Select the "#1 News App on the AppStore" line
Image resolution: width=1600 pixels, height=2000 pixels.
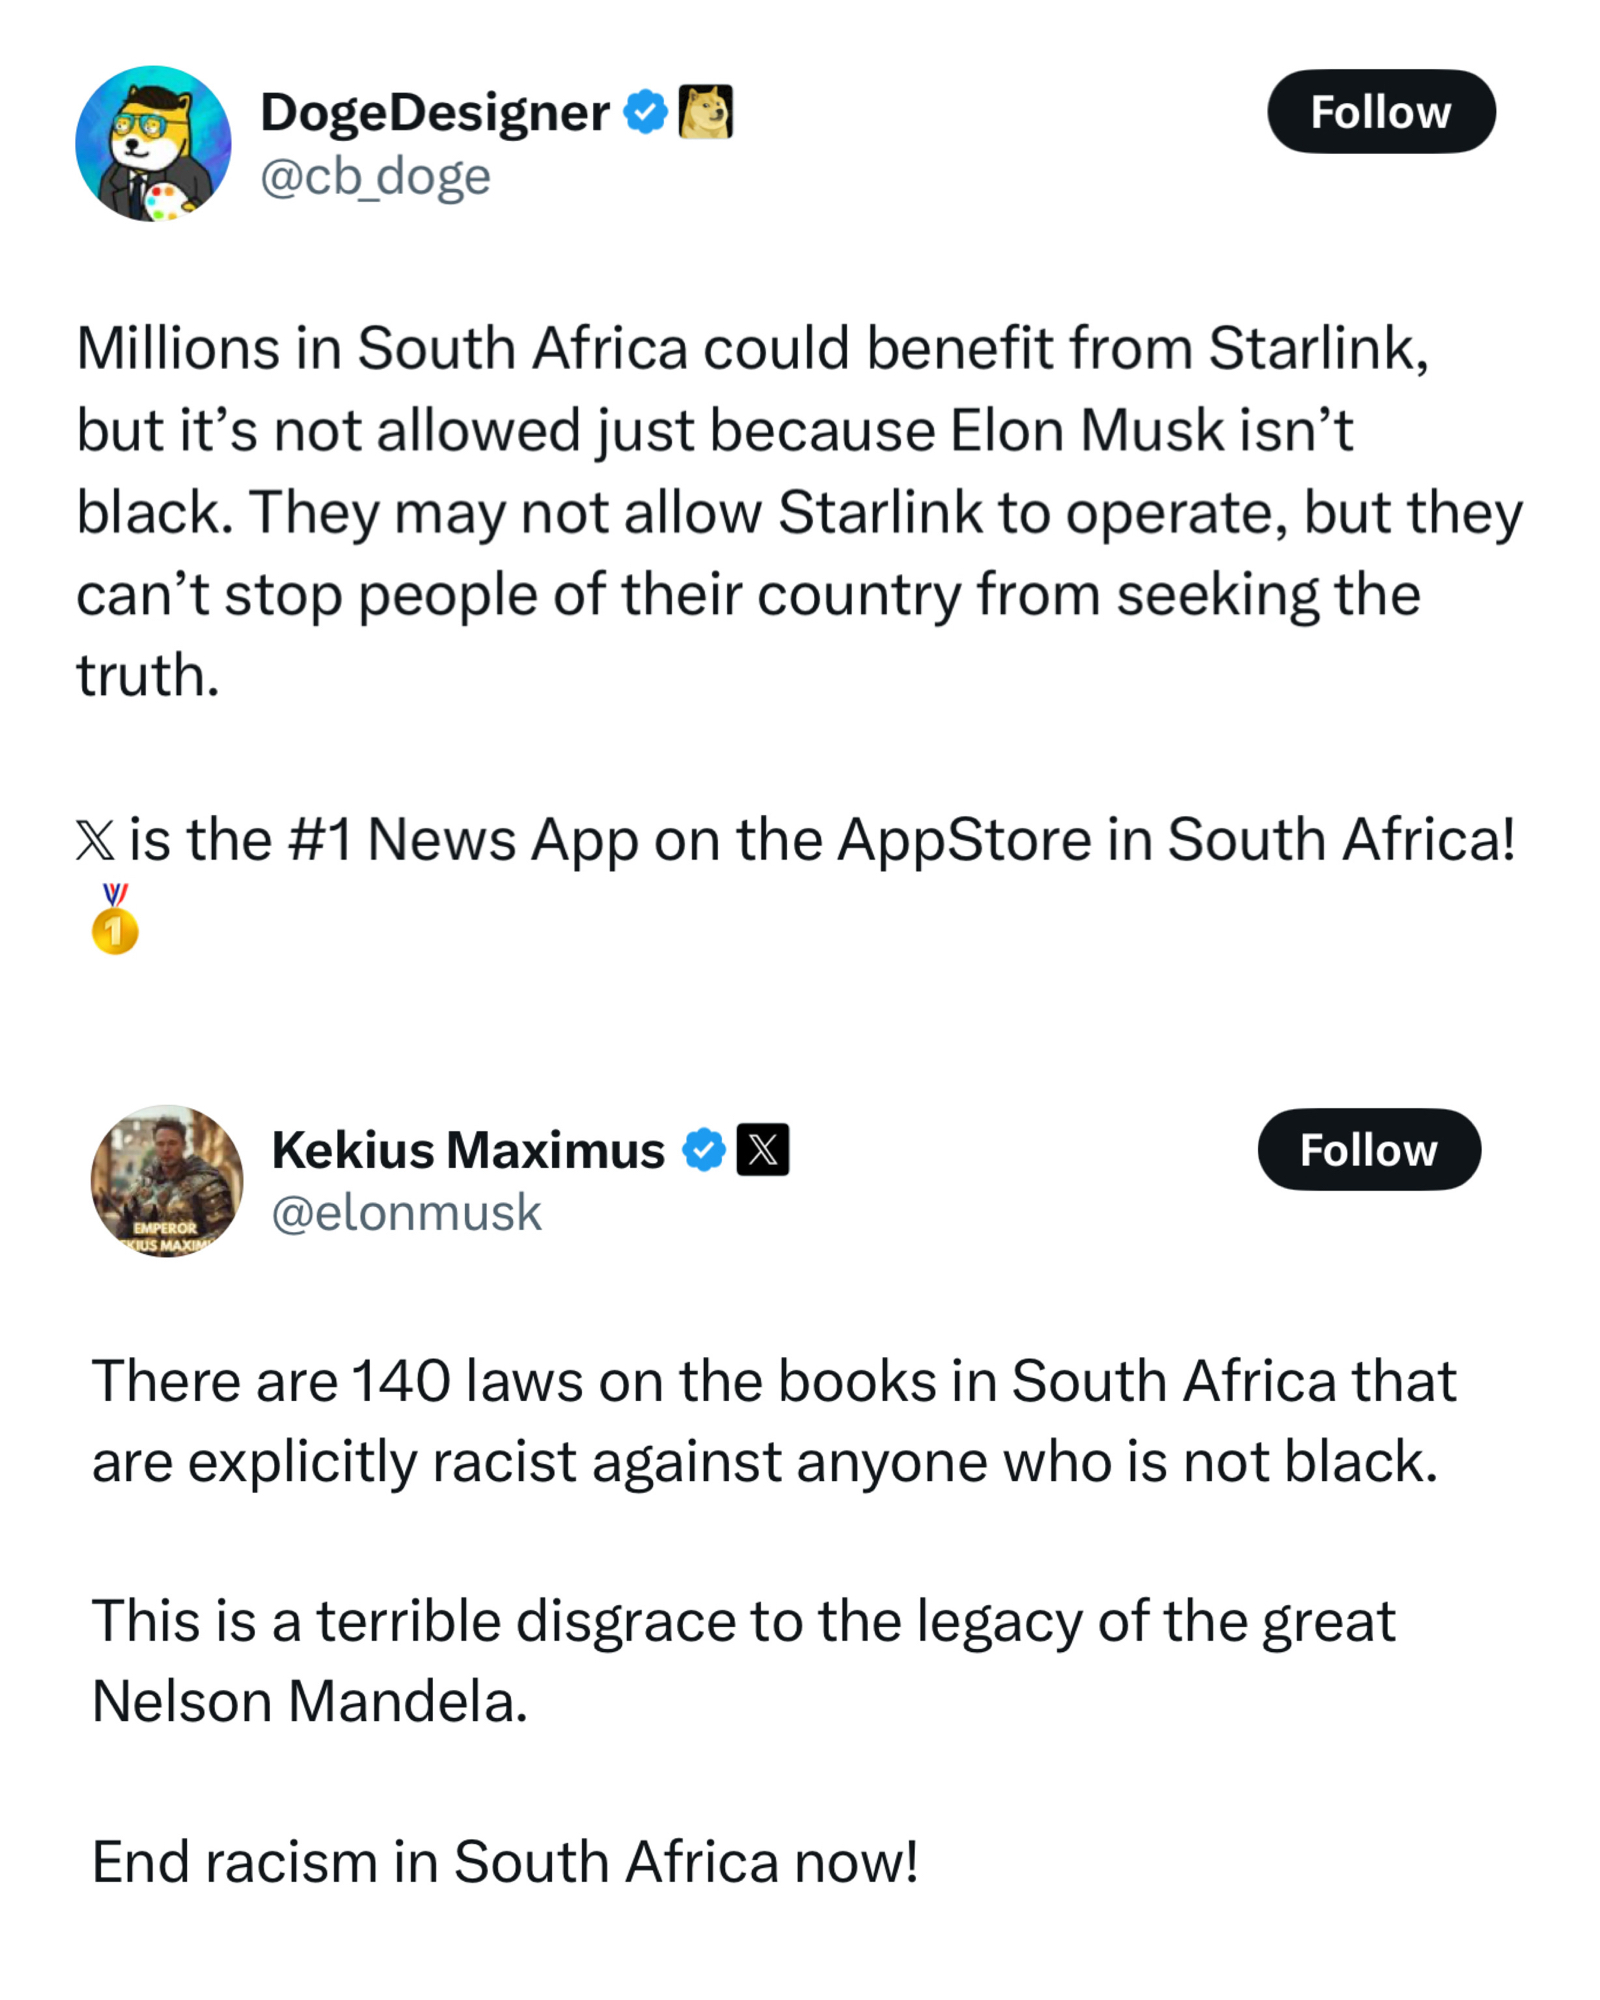coord(820,839)
